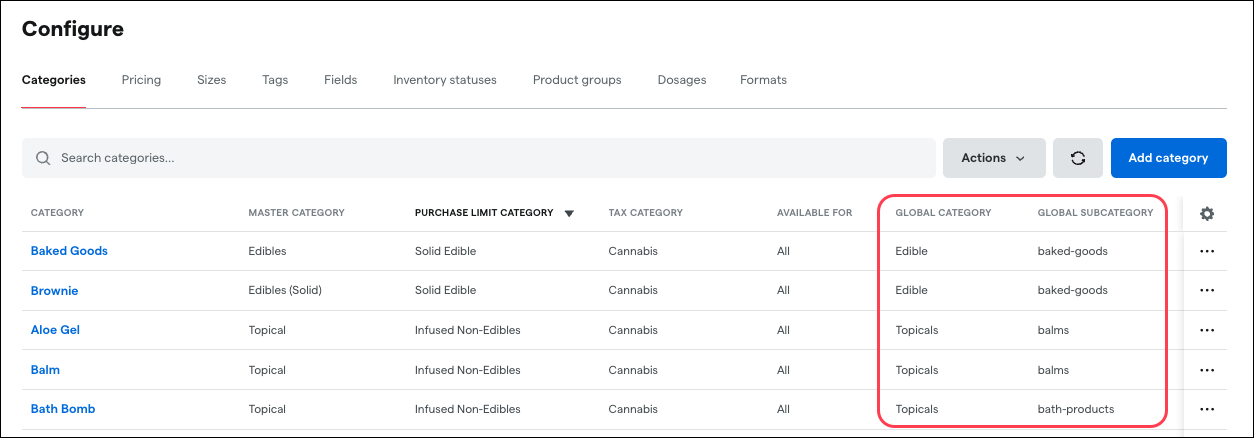Open the Inventory statuses tab

pyautogui.click(x=445, y=80)
